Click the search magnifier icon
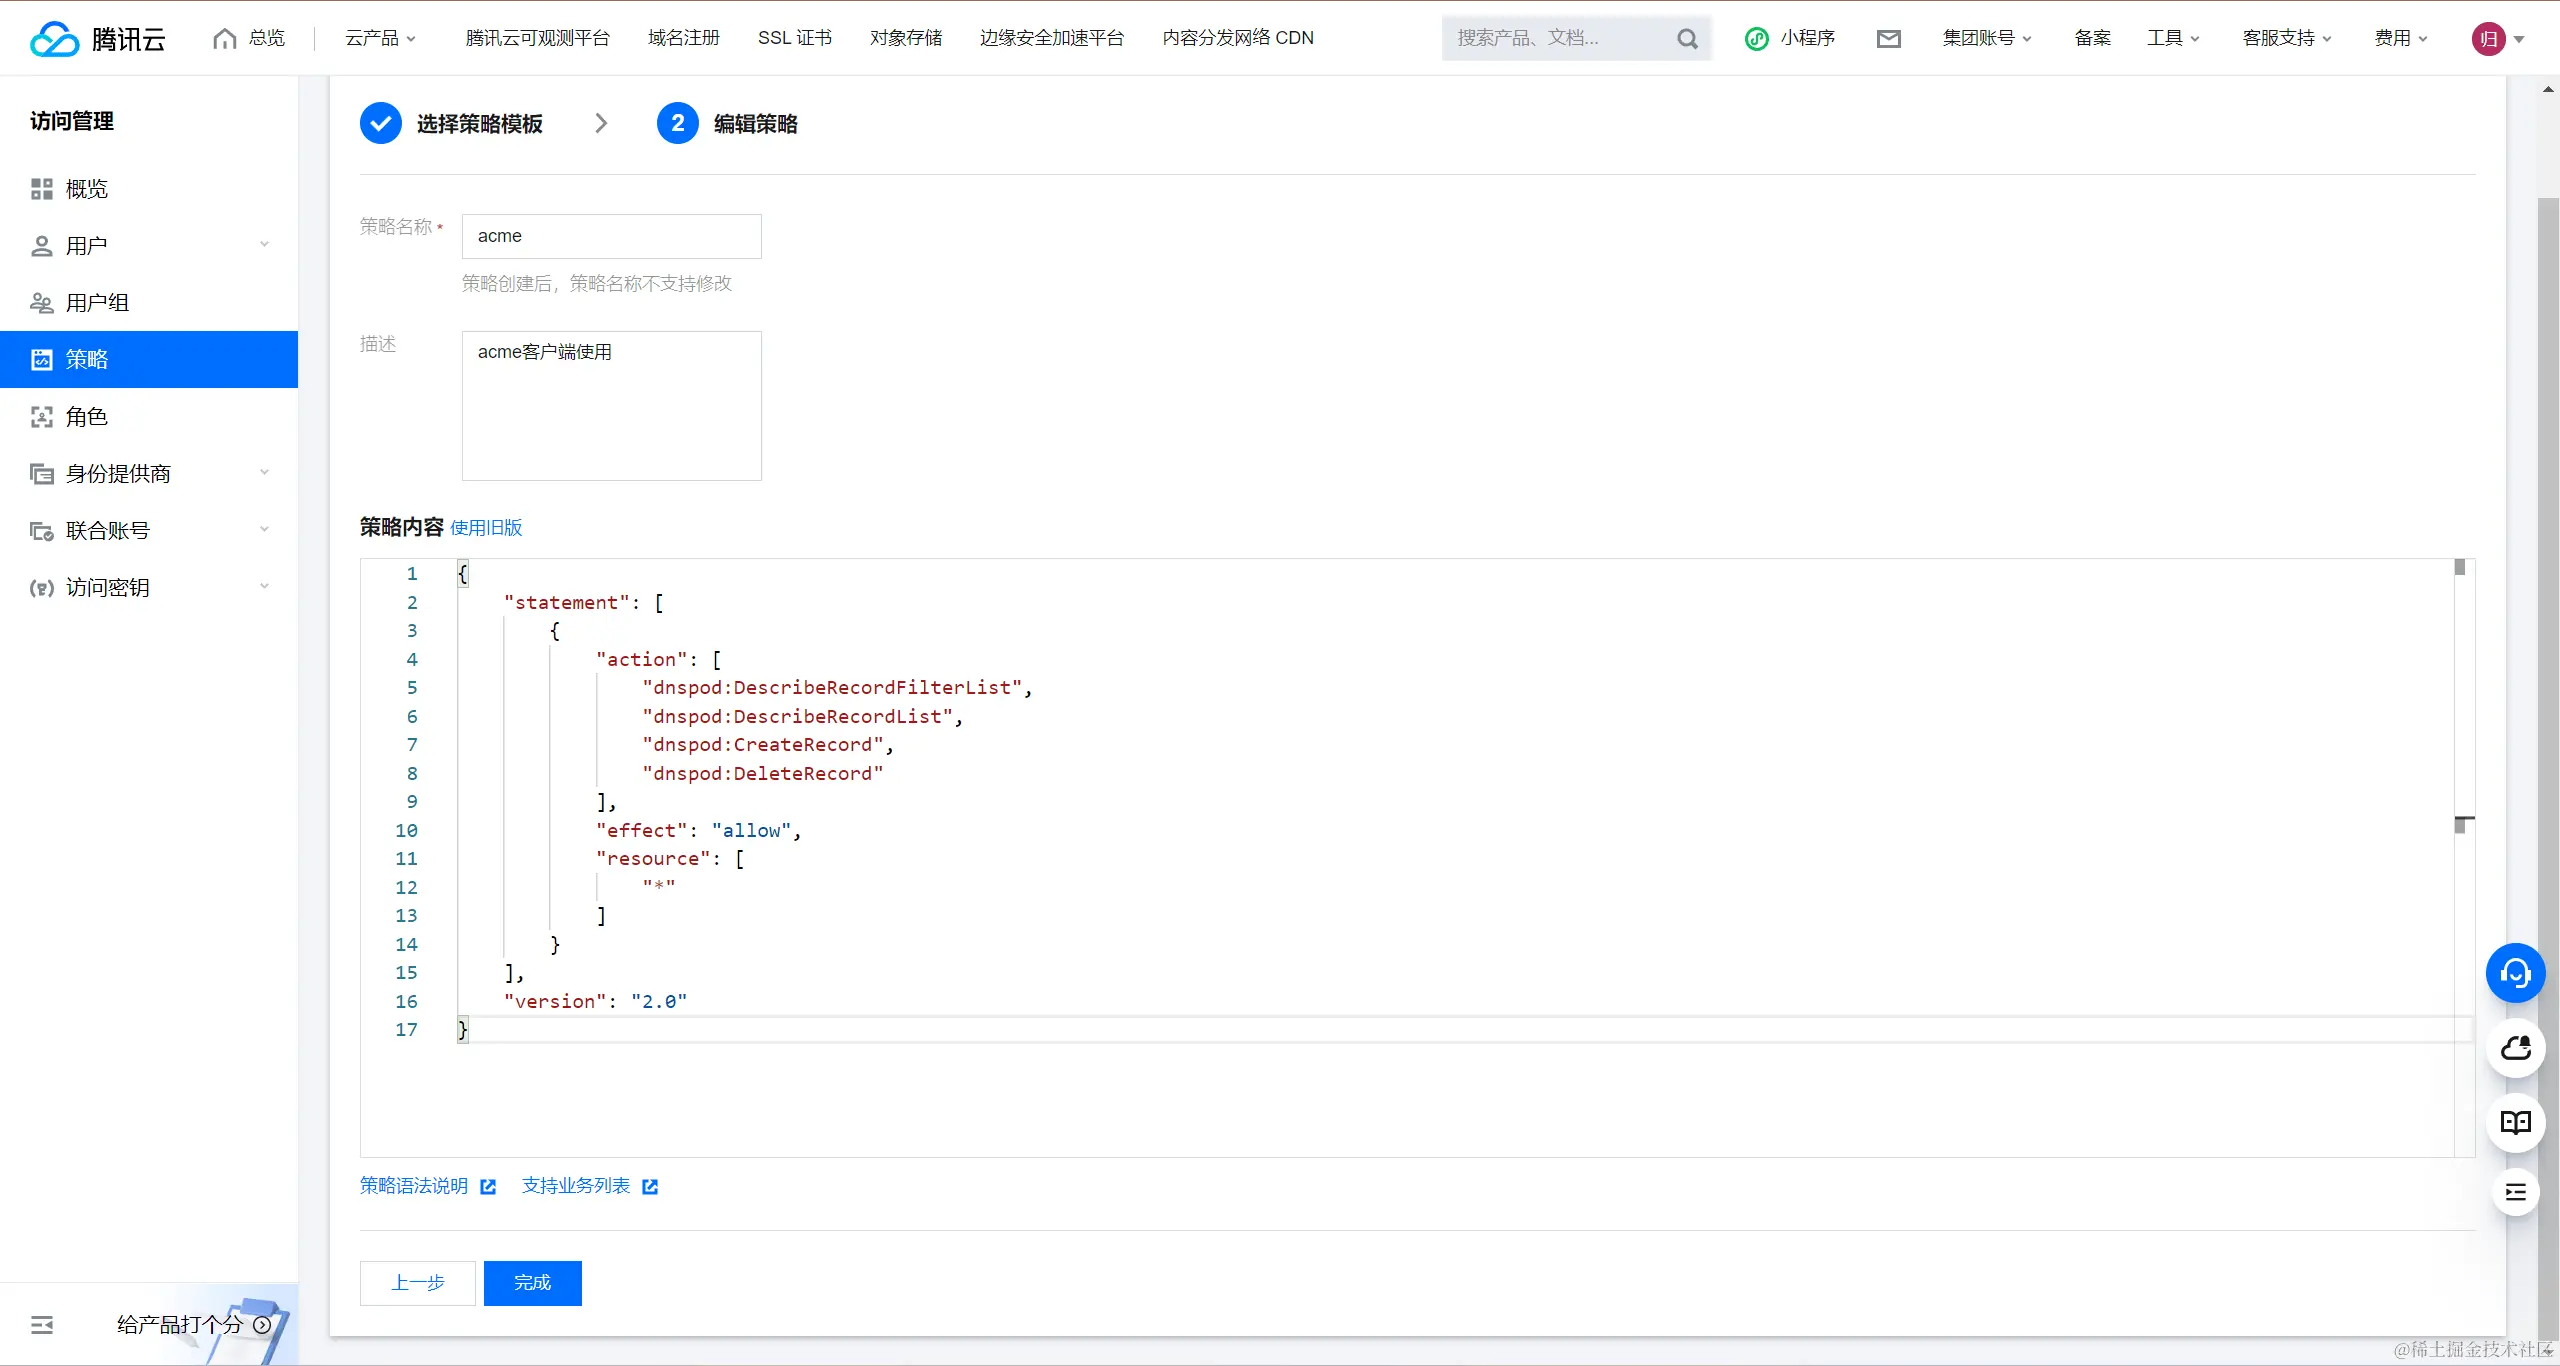The image size is (2560, 1366). coord(1687,39)
